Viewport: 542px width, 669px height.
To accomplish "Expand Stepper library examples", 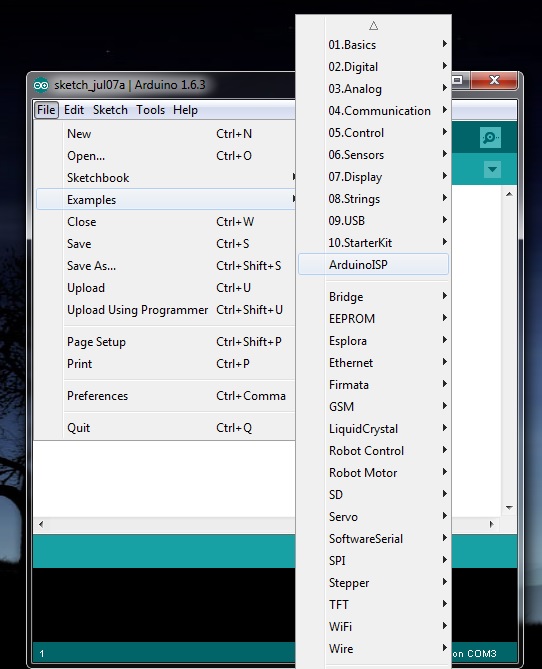I will 373,583.
